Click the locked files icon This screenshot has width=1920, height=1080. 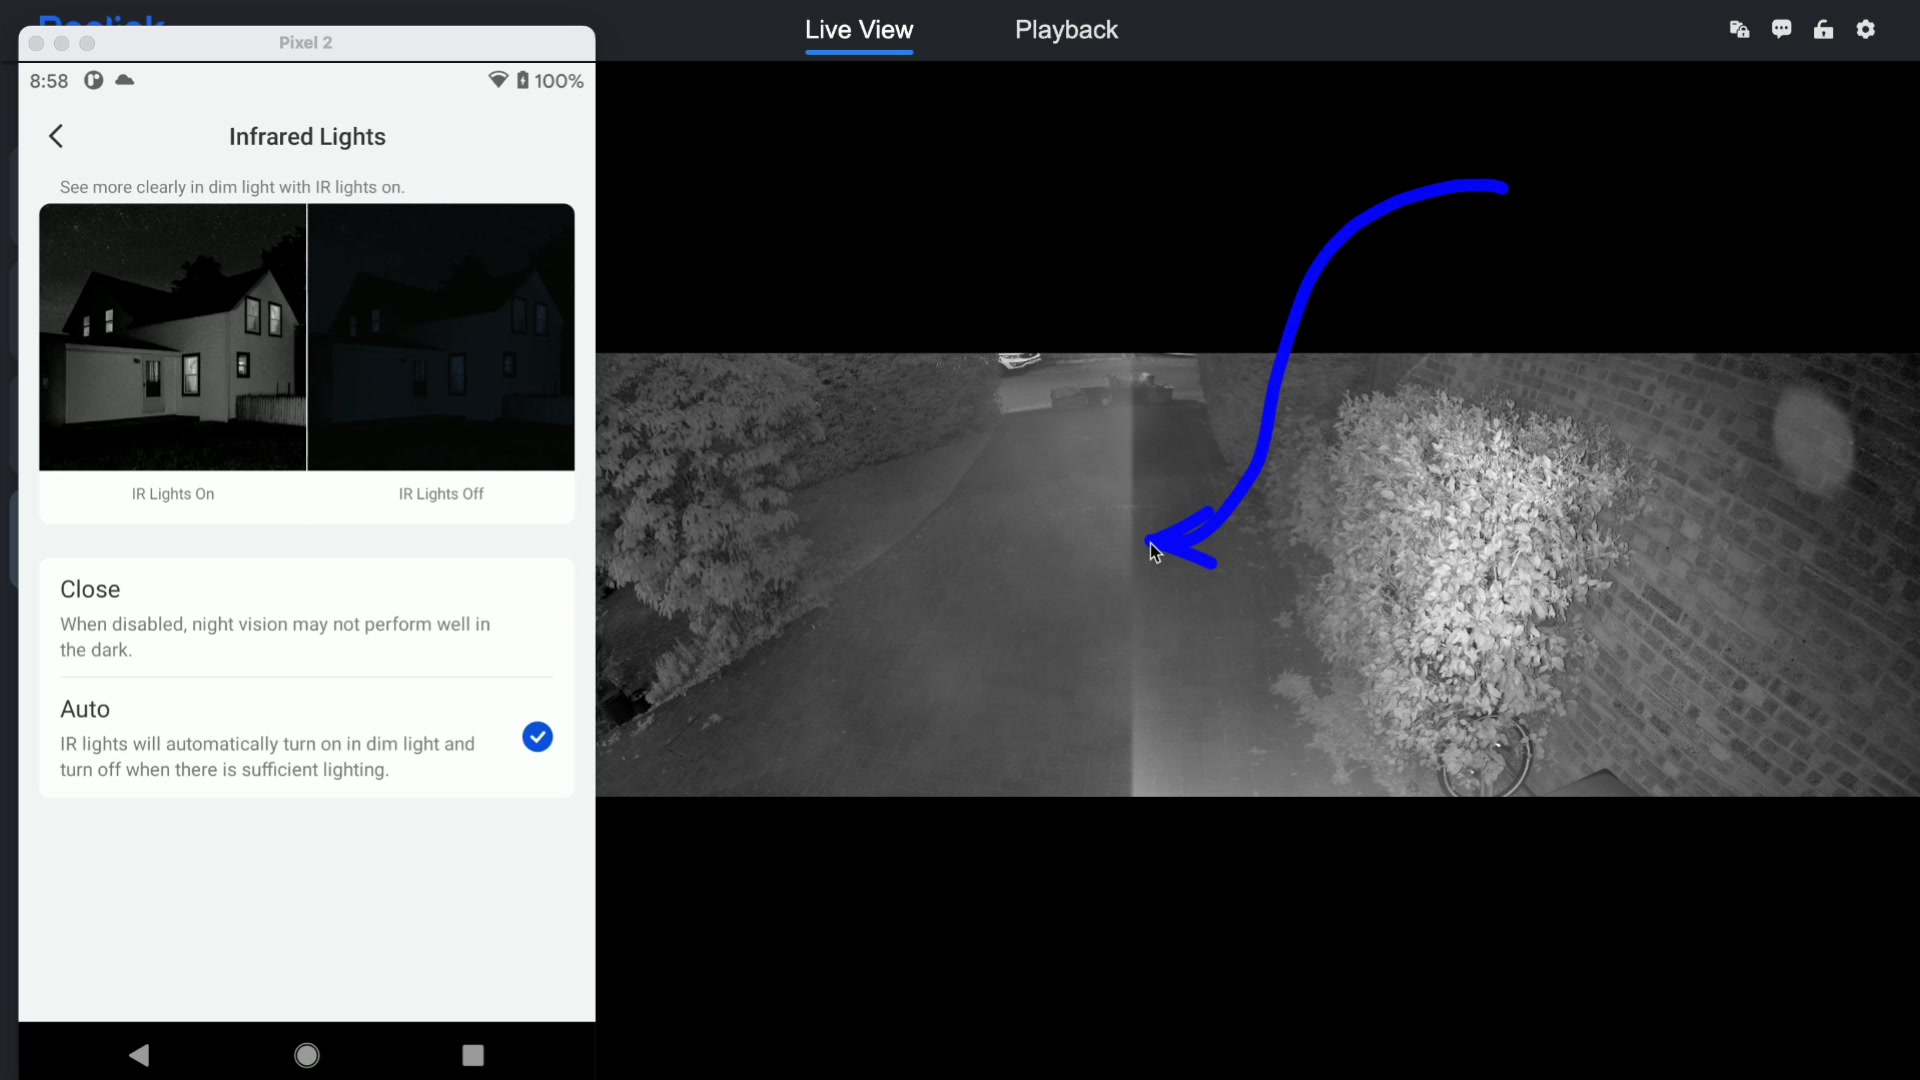[1739, 30]
